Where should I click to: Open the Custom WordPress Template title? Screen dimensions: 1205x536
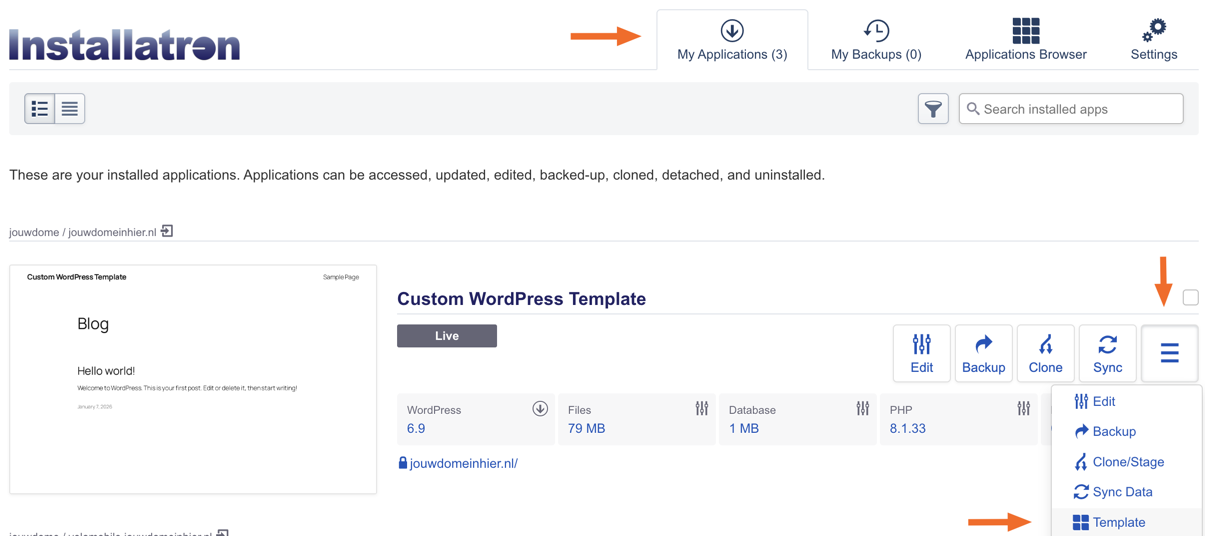tap(521, 298)
